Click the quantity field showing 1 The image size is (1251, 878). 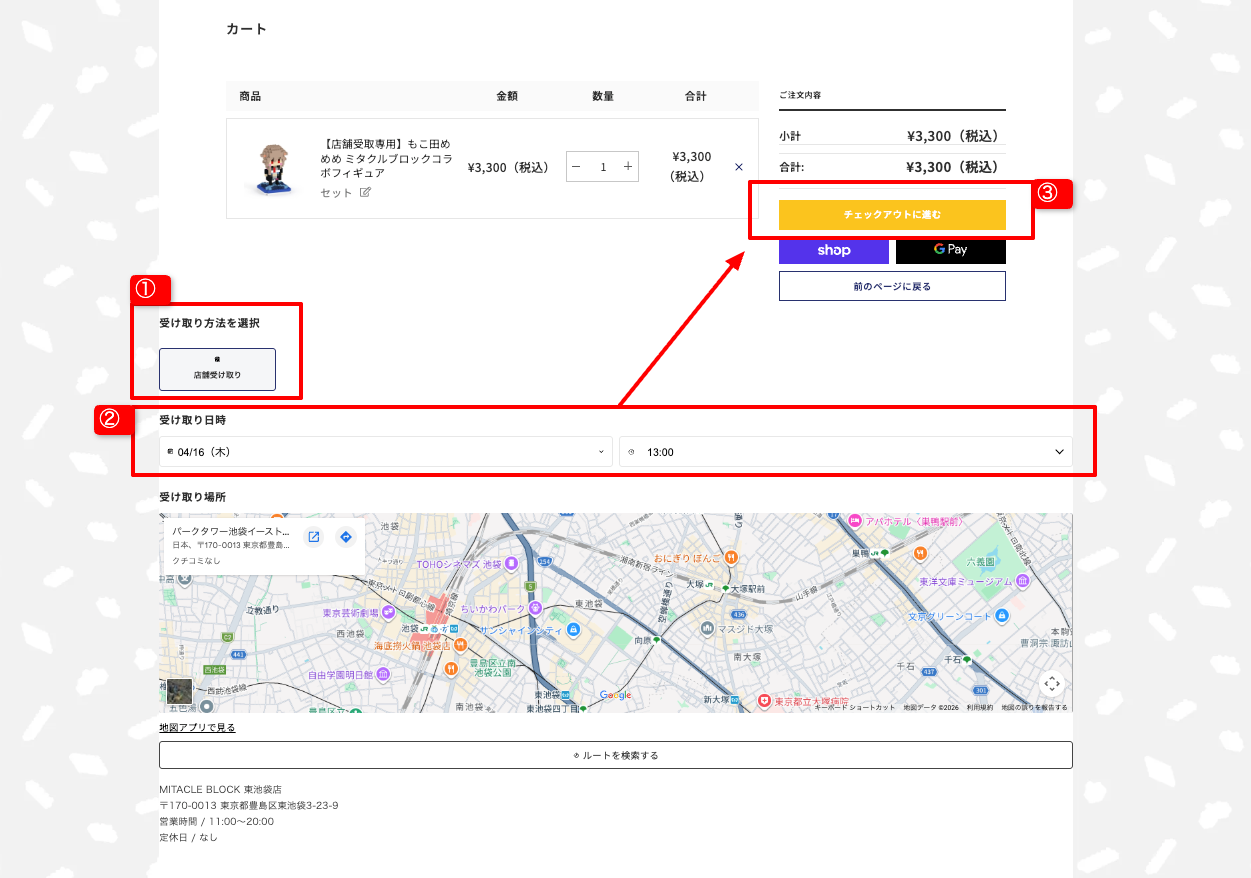(603, 167)
